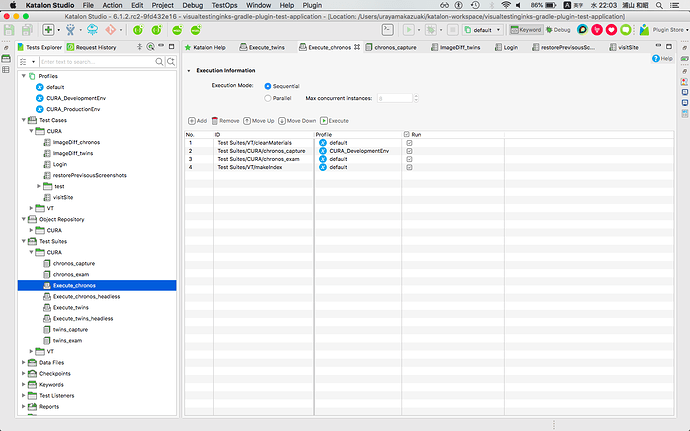Click the Time Machine menu bar icon
This screenshot has width=690, height=431.
[x=475, y=5]
